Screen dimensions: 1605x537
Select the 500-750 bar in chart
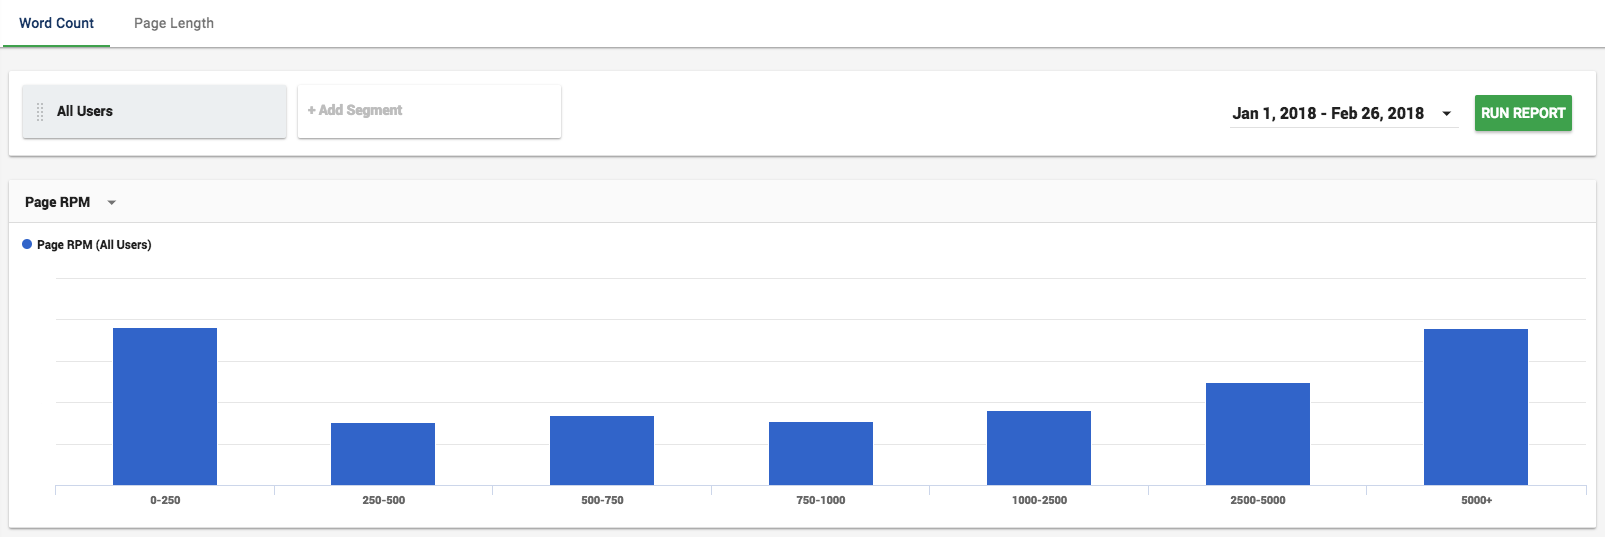pos(602,450)
